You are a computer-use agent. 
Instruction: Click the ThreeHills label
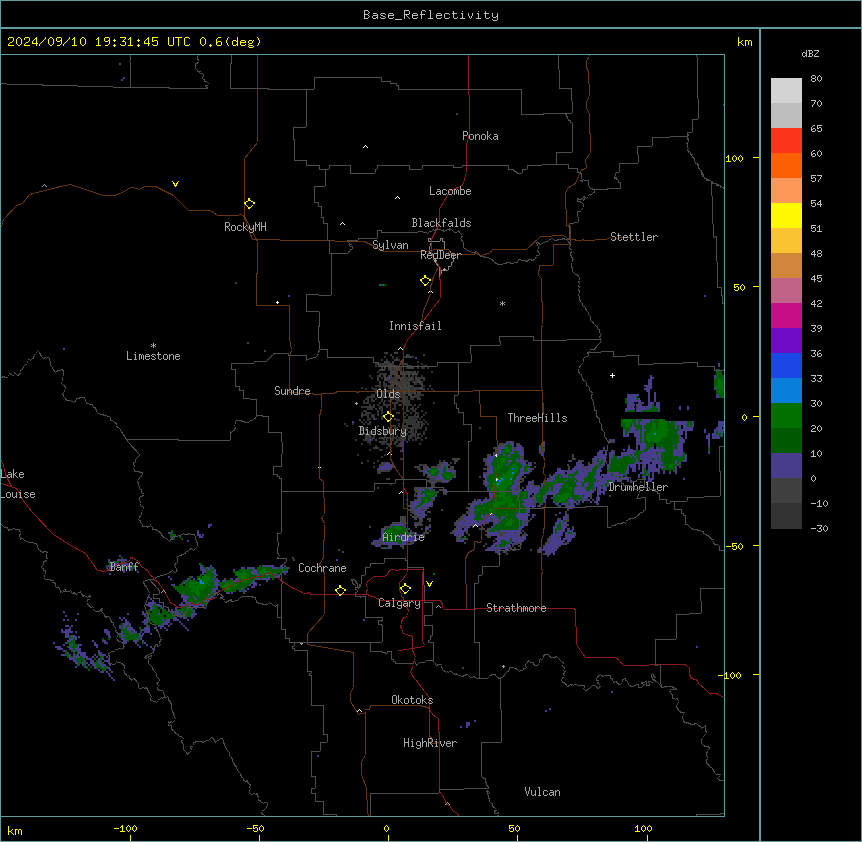[x=537, y=418]
